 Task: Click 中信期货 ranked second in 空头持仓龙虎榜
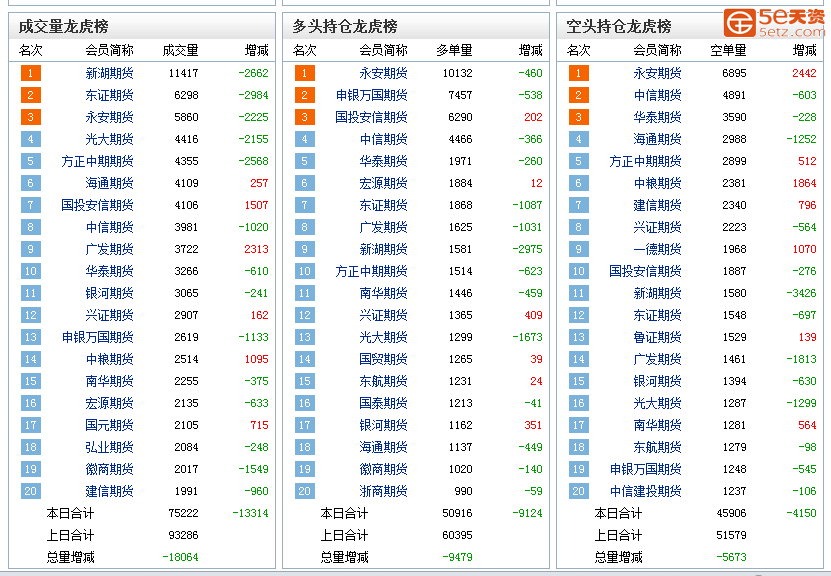click(x=657, y=95)
